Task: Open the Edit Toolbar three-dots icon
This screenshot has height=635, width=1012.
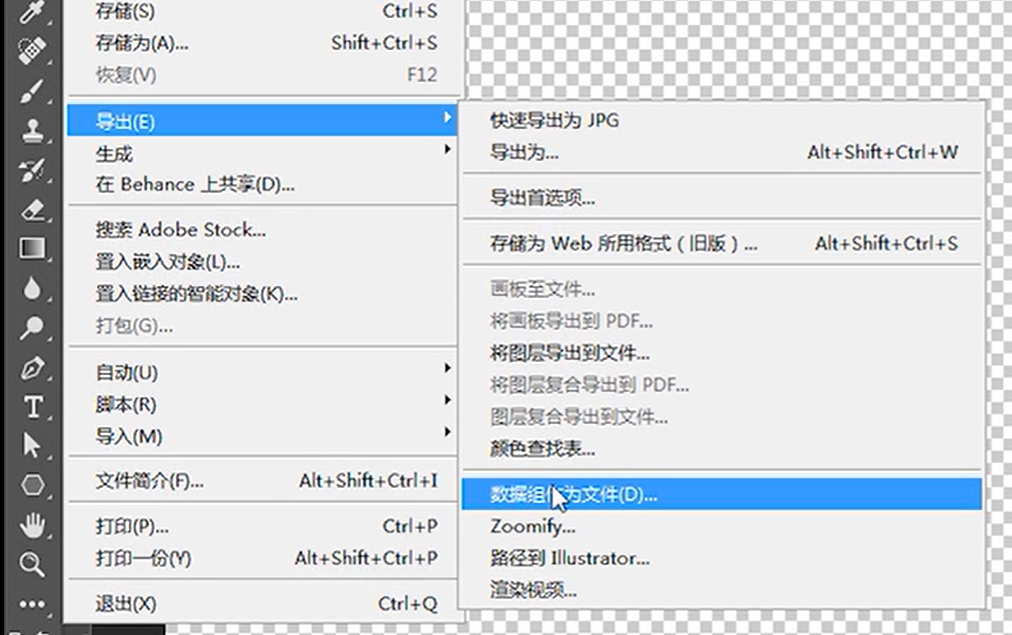Action: (31, 605)
